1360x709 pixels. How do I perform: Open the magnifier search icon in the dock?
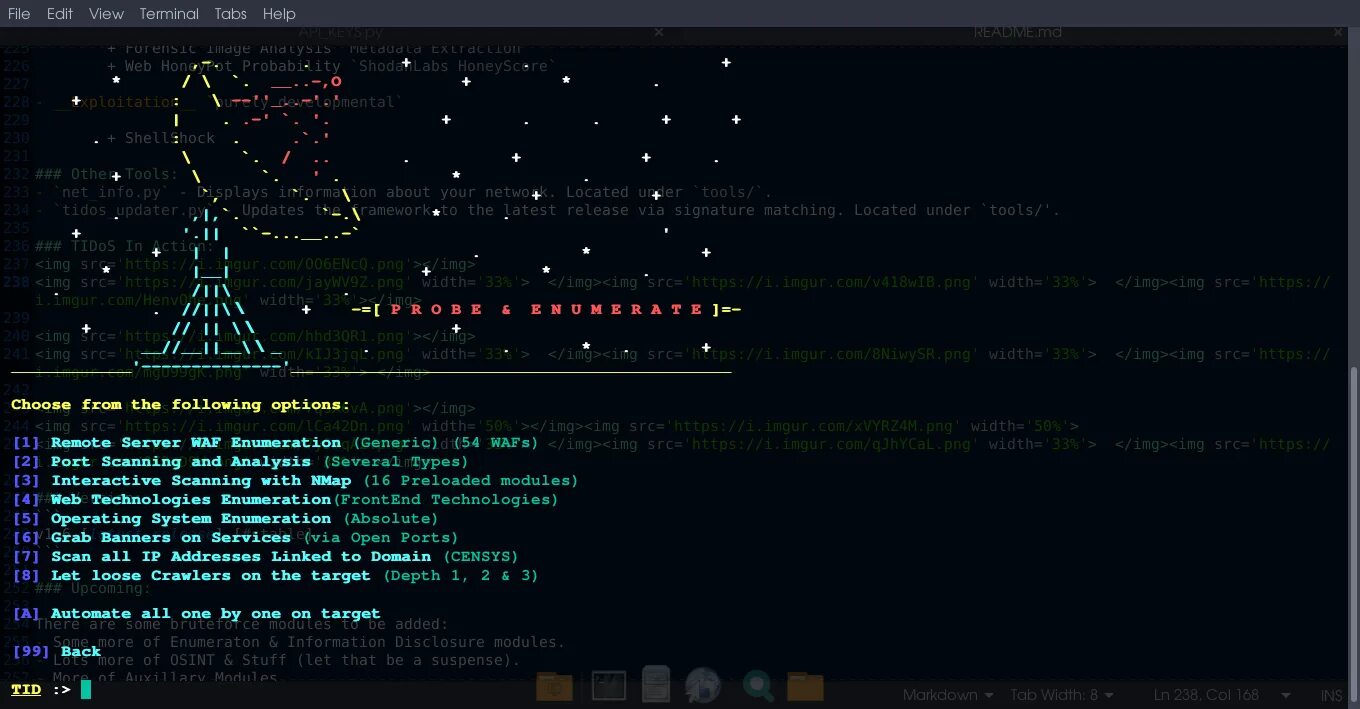tap(758, 686)
